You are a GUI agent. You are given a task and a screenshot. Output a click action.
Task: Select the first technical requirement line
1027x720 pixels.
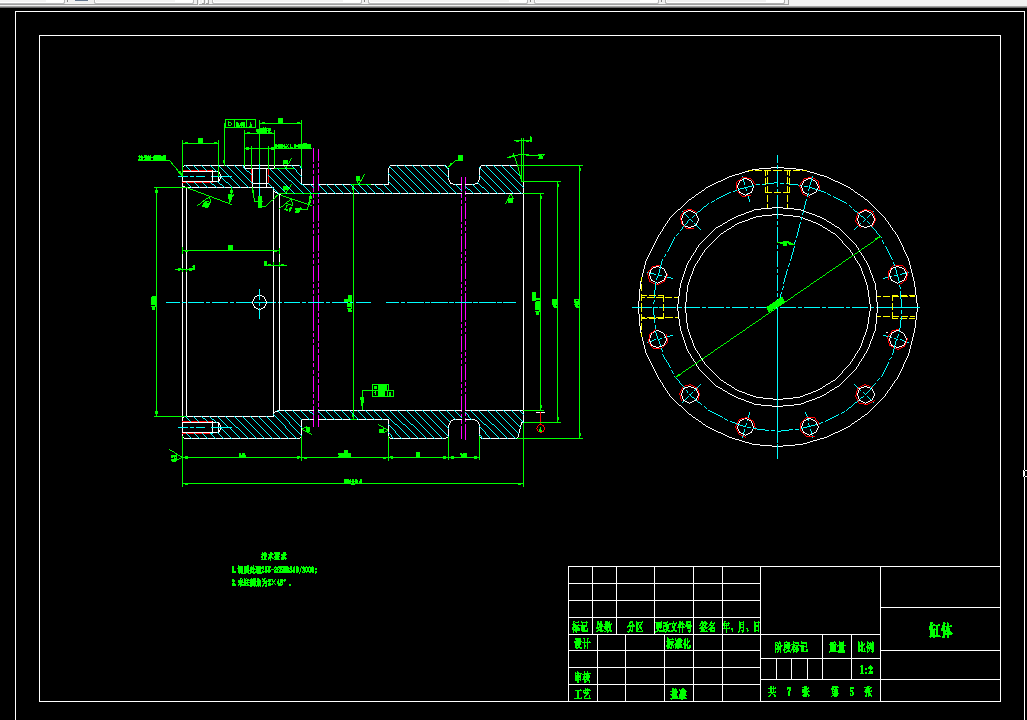click(x=274, y=569)
